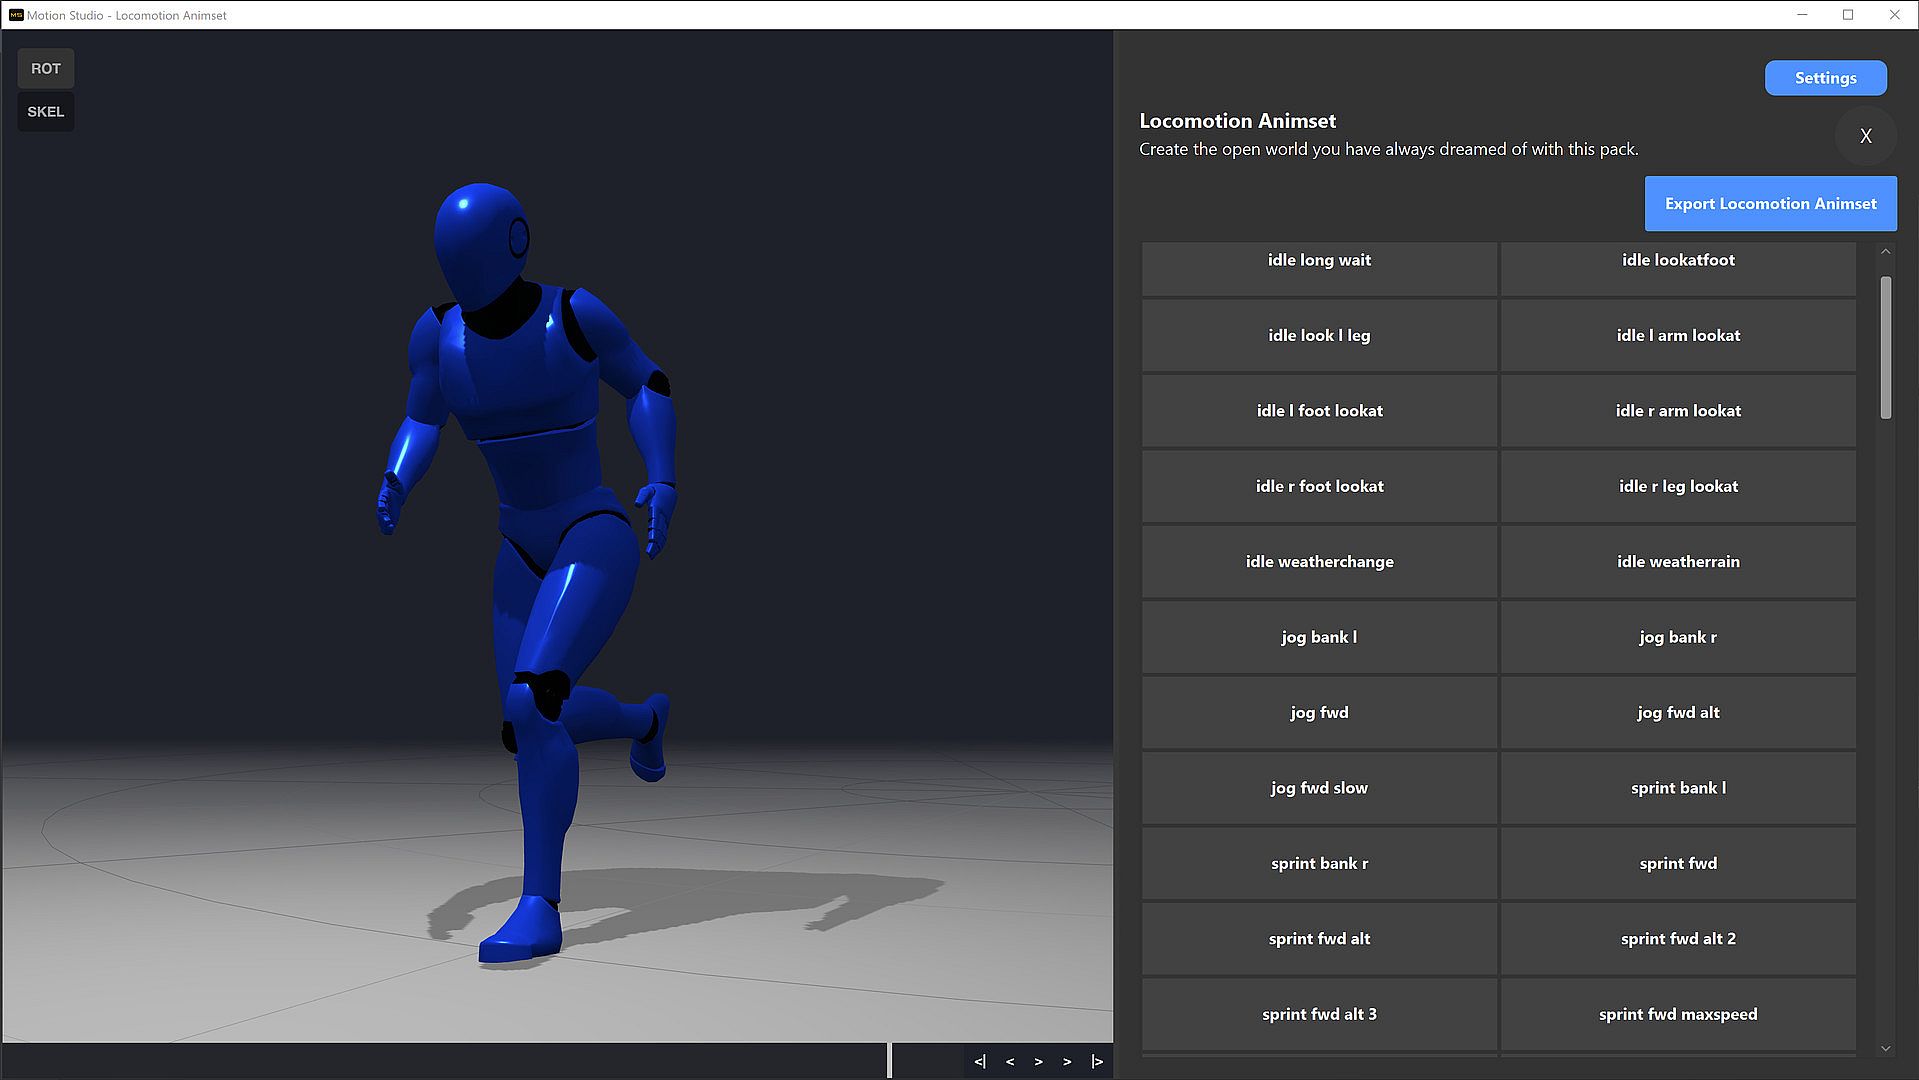Close the Locomotion Animset panel with the X

click(x=1865, y=136)
